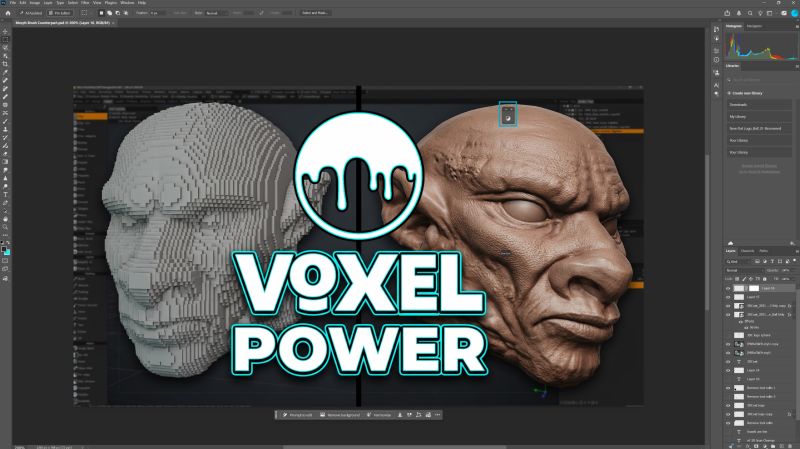Select the Type tool in the toolbar
This screenshot has width=800, height=449.
pyautogui.click(x=6, y=195)
